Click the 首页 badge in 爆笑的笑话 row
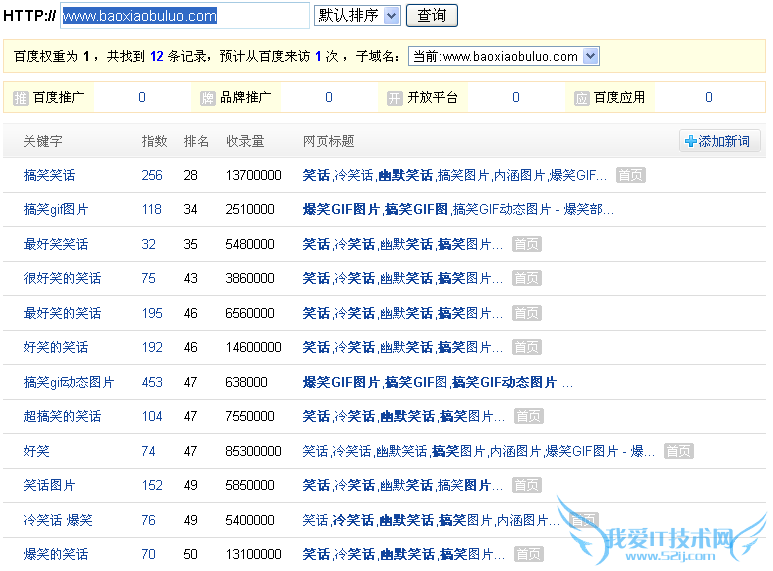 tap(528, 554)
